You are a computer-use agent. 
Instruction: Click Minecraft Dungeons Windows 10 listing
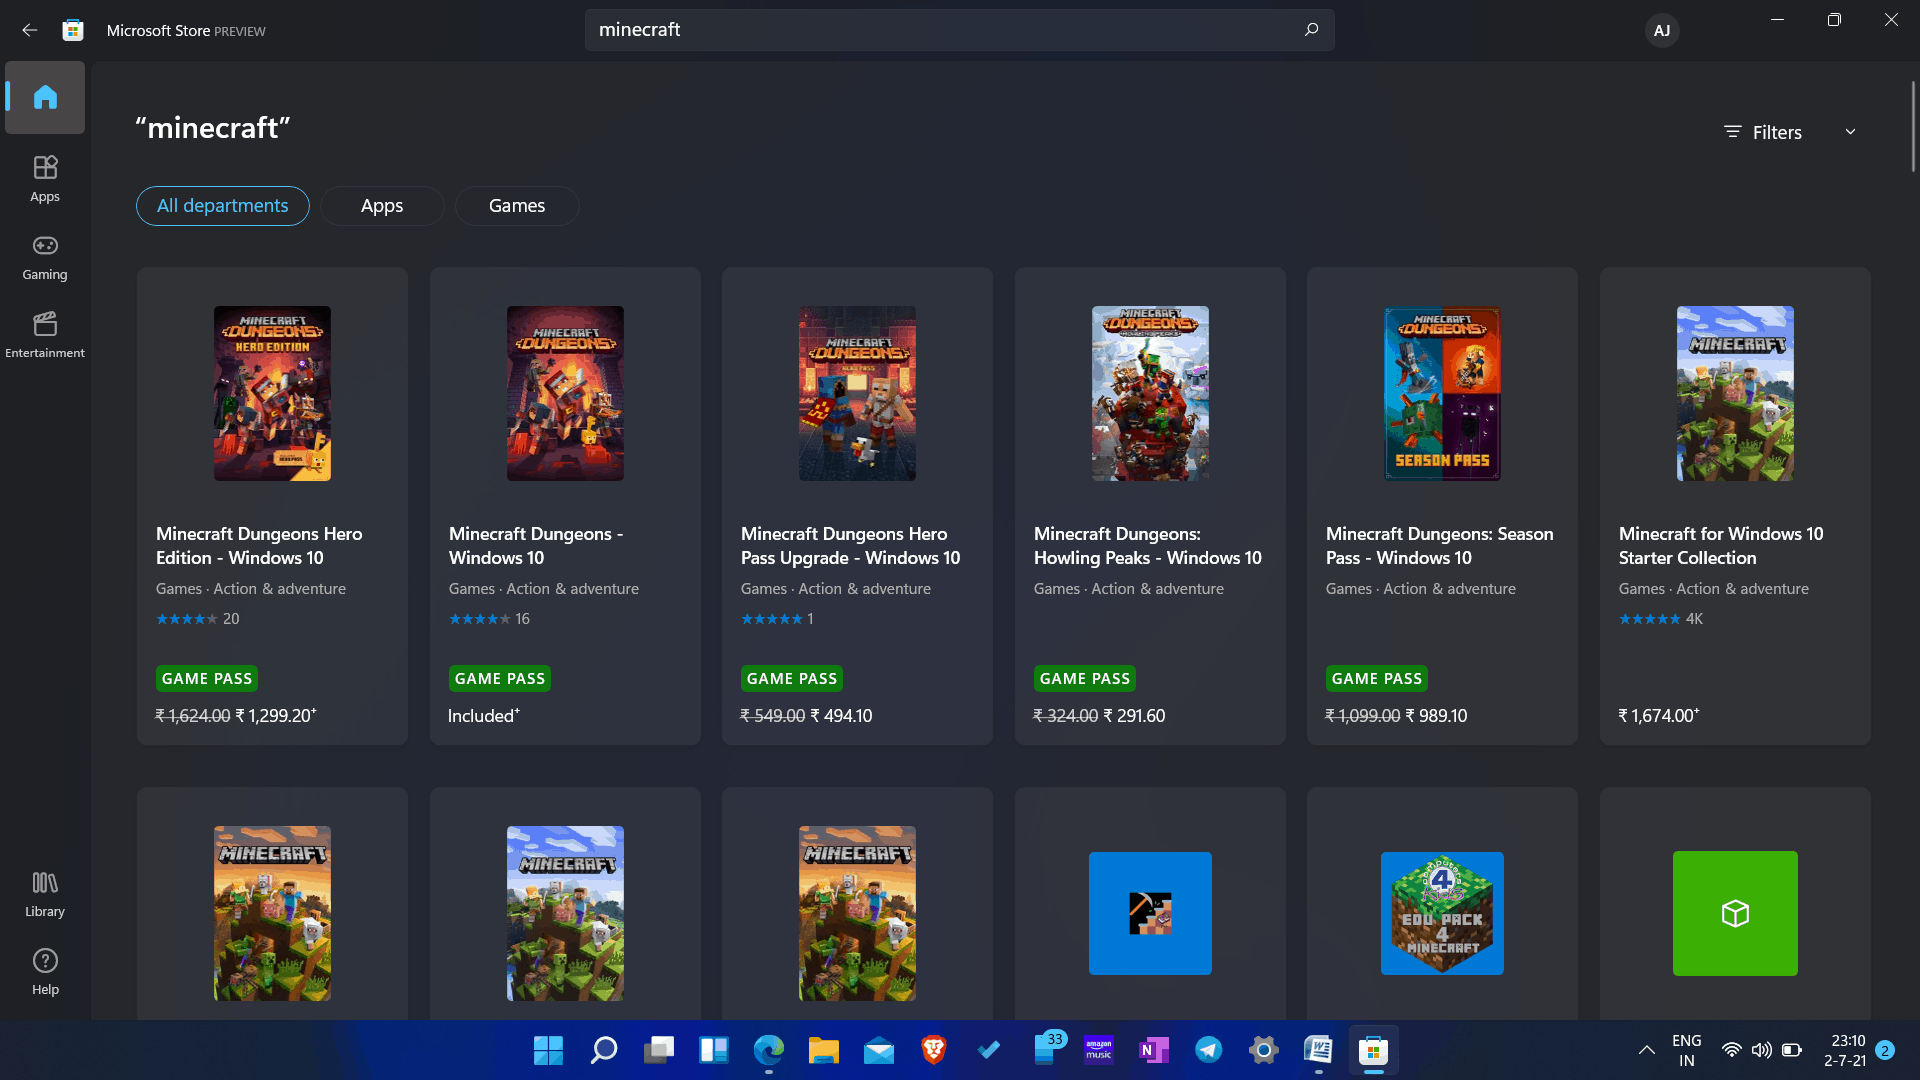tap(564, 508)
